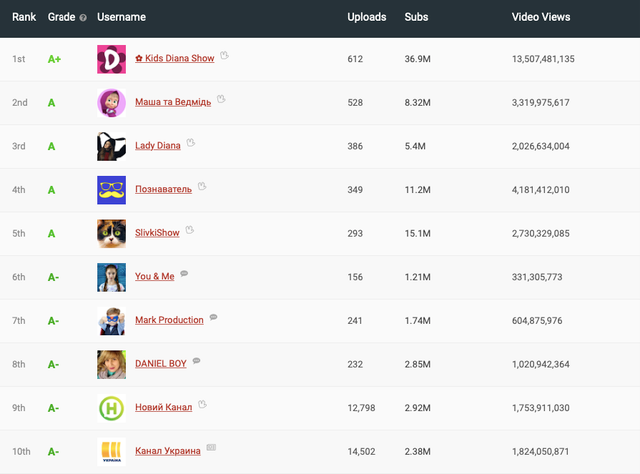Click the speech bubble icon beside You & Me

pyautogui.click(x=184, y=275)
